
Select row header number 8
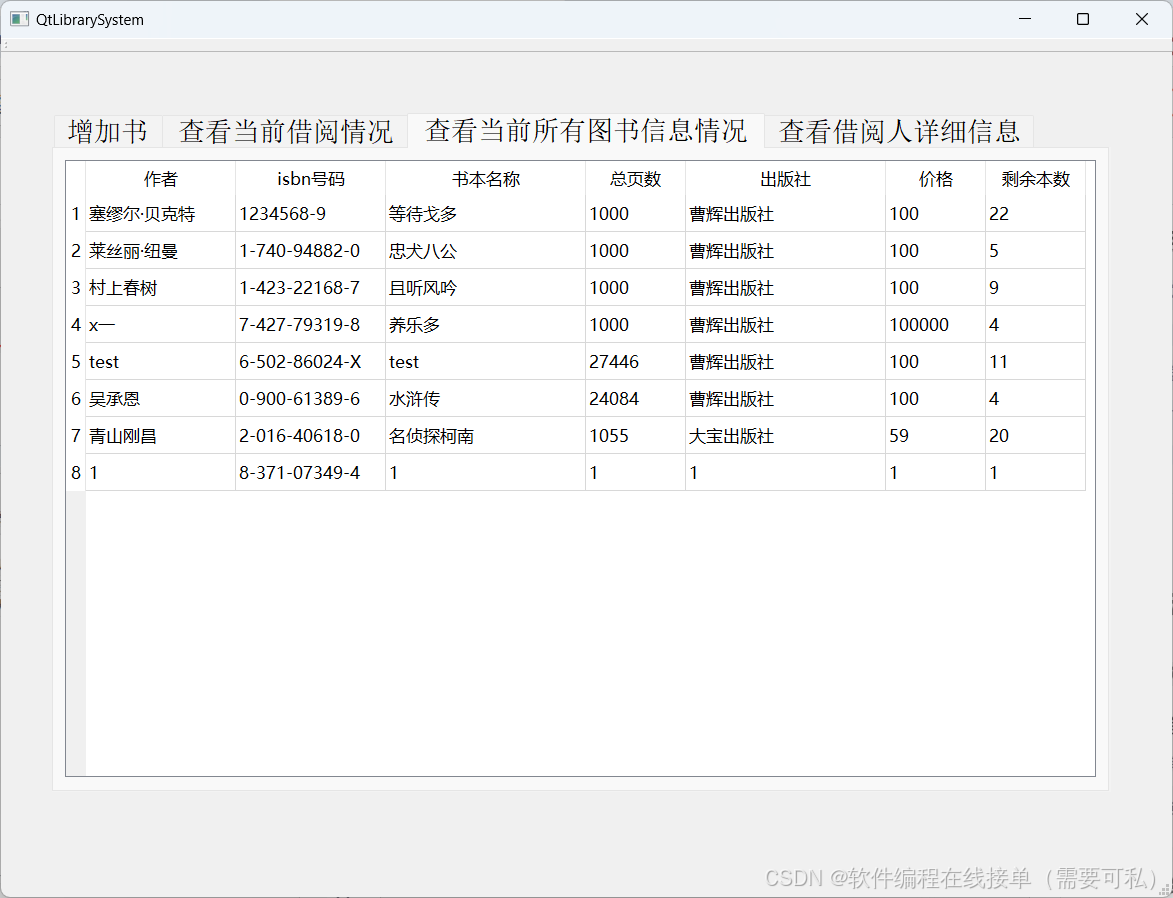pos(76,472)
